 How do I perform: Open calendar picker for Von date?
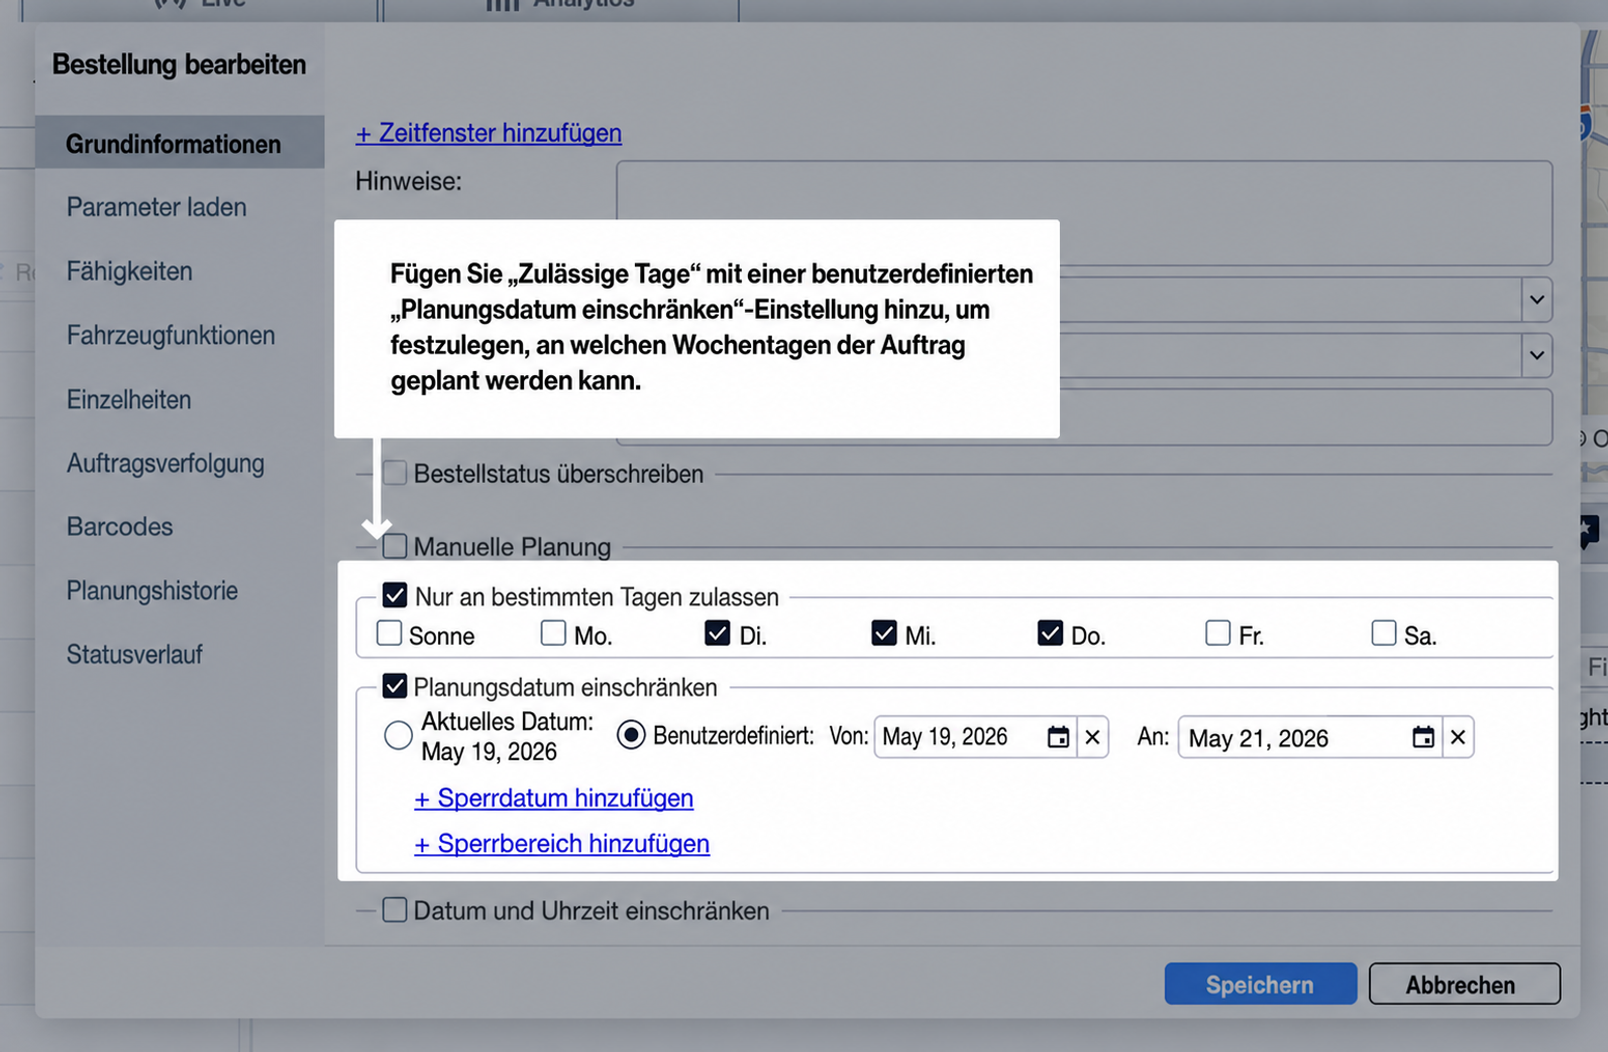[1057, 738]
